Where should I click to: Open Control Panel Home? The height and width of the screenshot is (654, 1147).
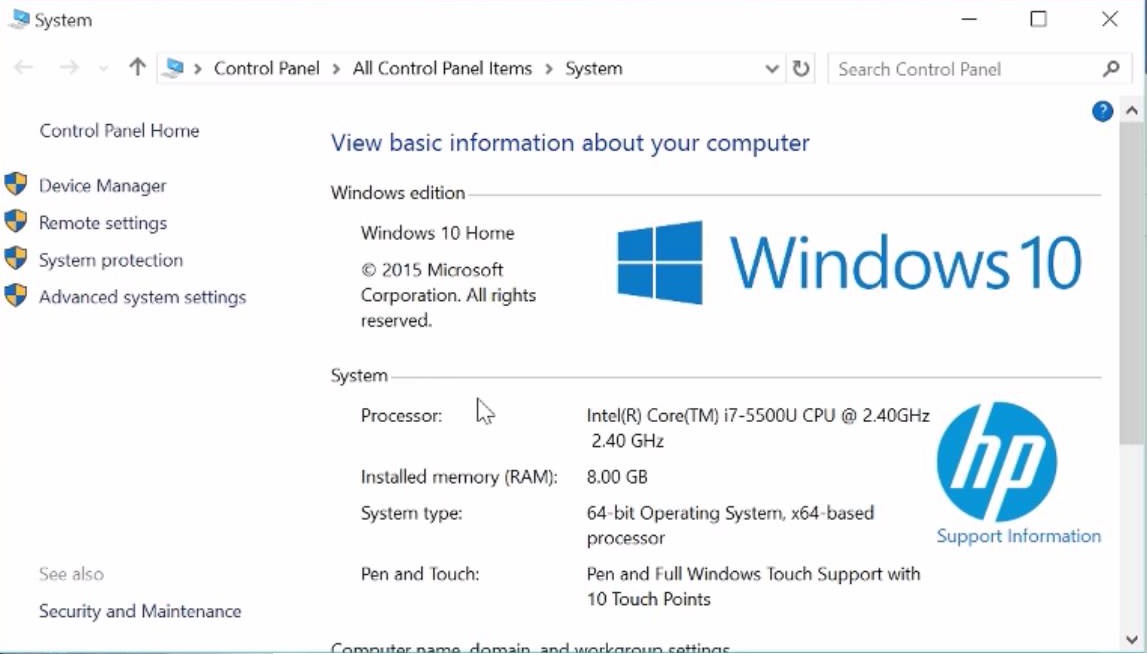(x=119, y=130)
